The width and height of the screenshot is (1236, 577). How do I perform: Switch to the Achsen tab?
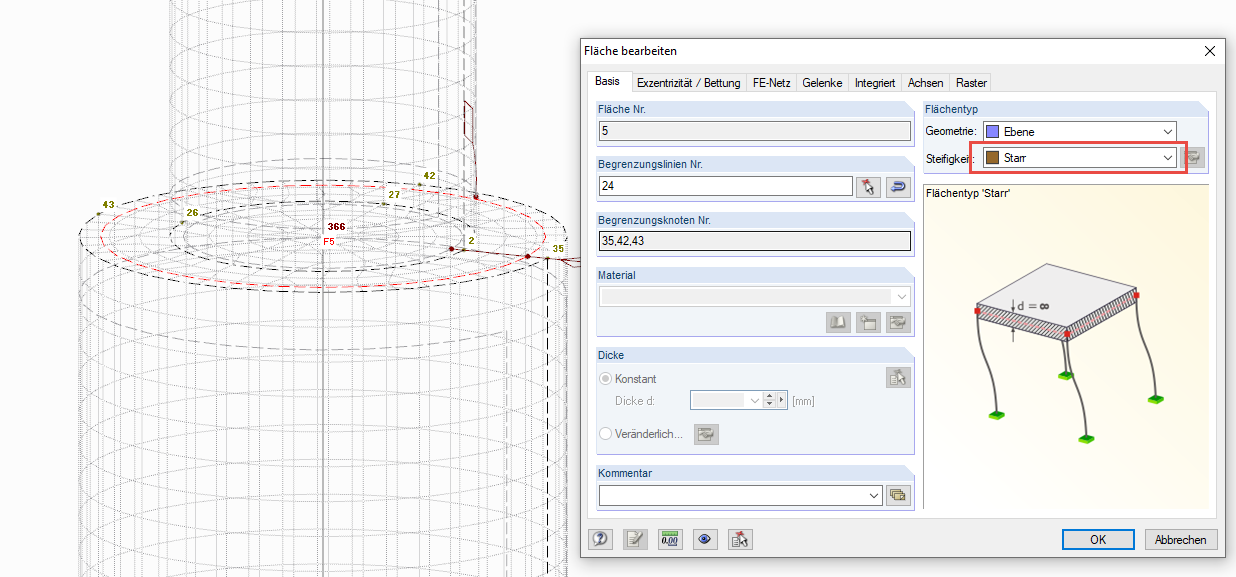[x=925, y=83]
